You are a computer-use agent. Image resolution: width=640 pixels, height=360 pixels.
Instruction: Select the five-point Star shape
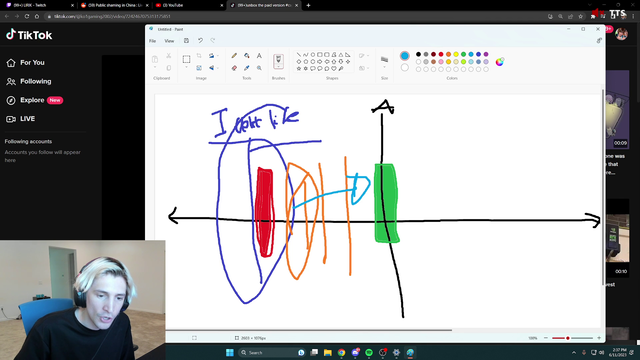click(298, 69)
